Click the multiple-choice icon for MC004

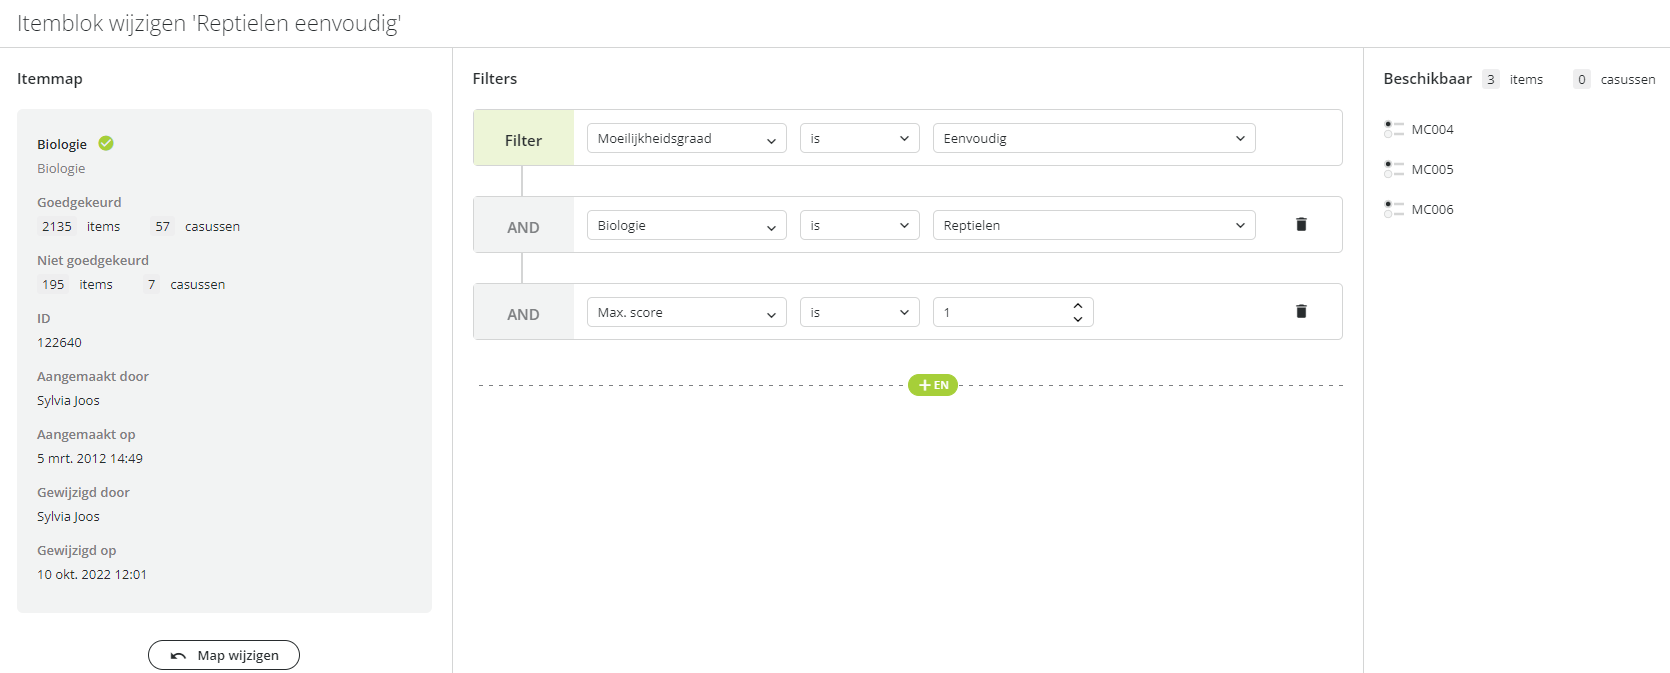(1394, 129)
